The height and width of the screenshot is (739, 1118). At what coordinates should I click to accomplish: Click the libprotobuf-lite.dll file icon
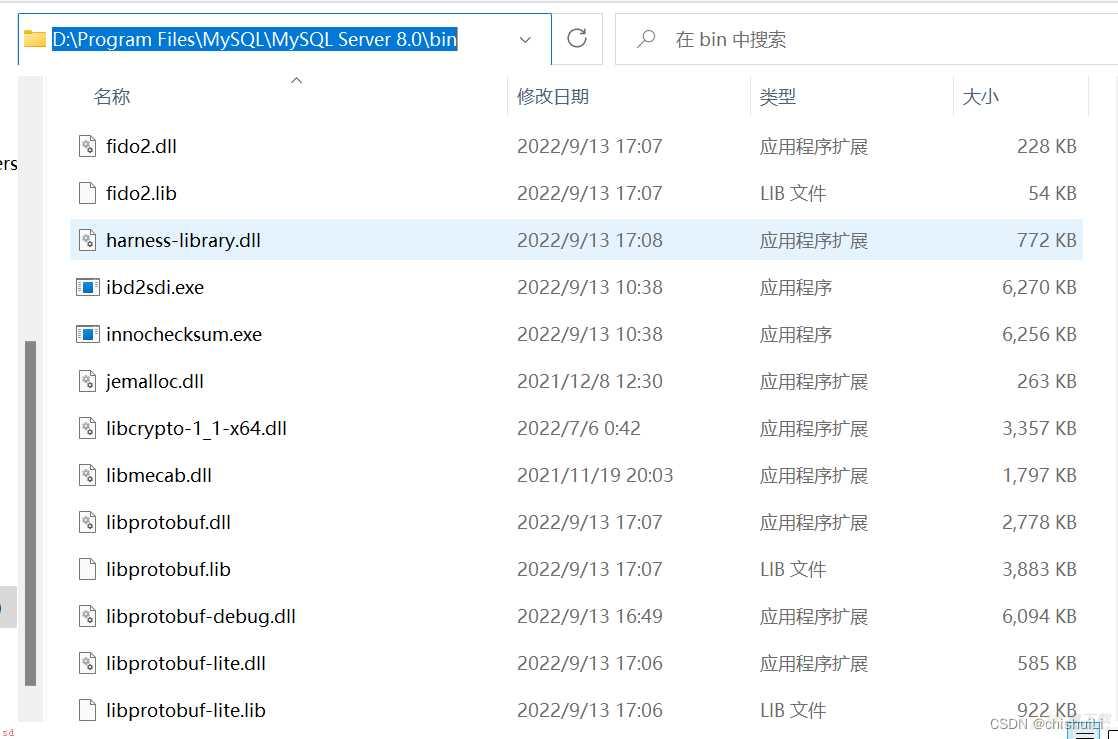click(87, 664)
